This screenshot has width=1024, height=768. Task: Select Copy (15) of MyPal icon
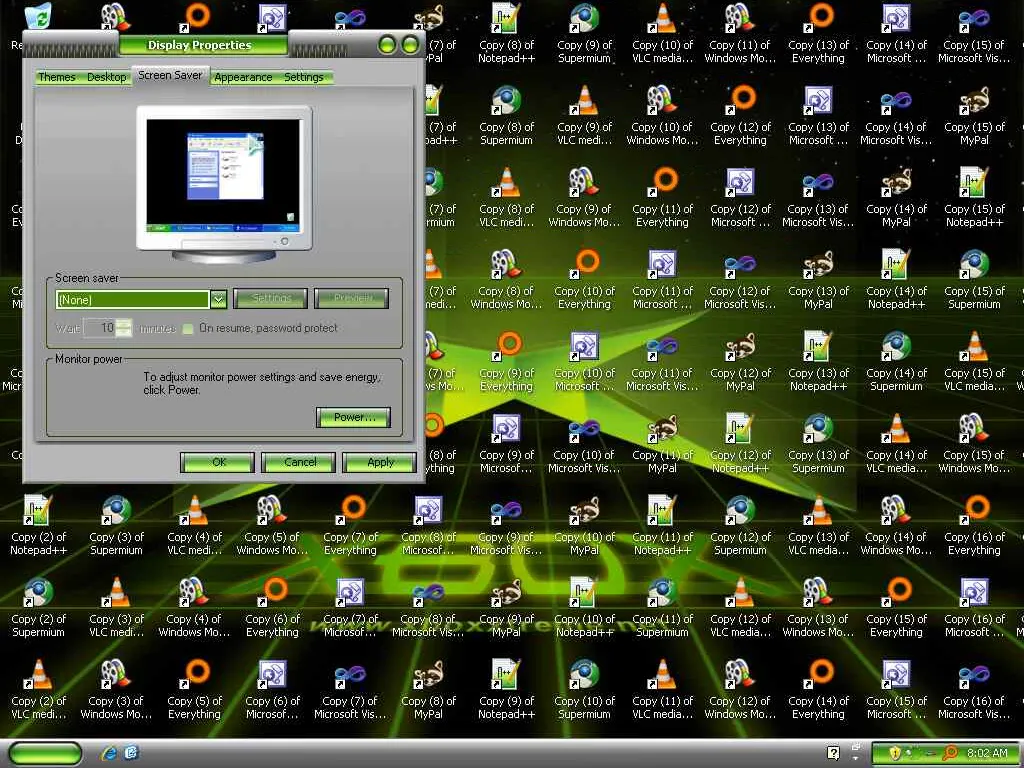[x=974, y=101]
